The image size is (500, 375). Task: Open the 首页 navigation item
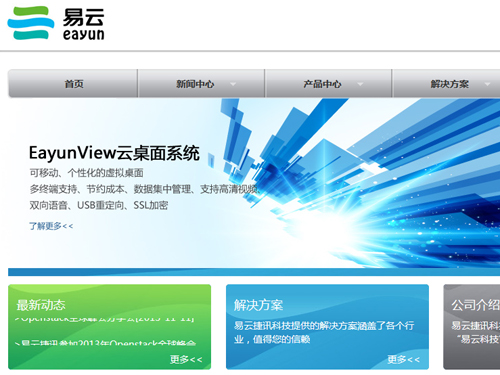click(x=74, y=84)
